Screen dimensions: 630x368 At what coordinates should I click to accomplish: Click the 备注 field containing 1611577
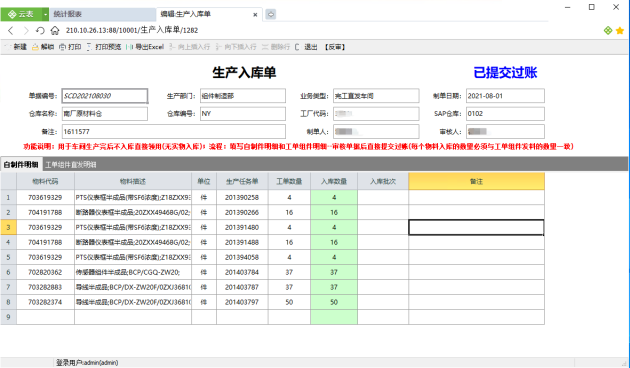174,131
